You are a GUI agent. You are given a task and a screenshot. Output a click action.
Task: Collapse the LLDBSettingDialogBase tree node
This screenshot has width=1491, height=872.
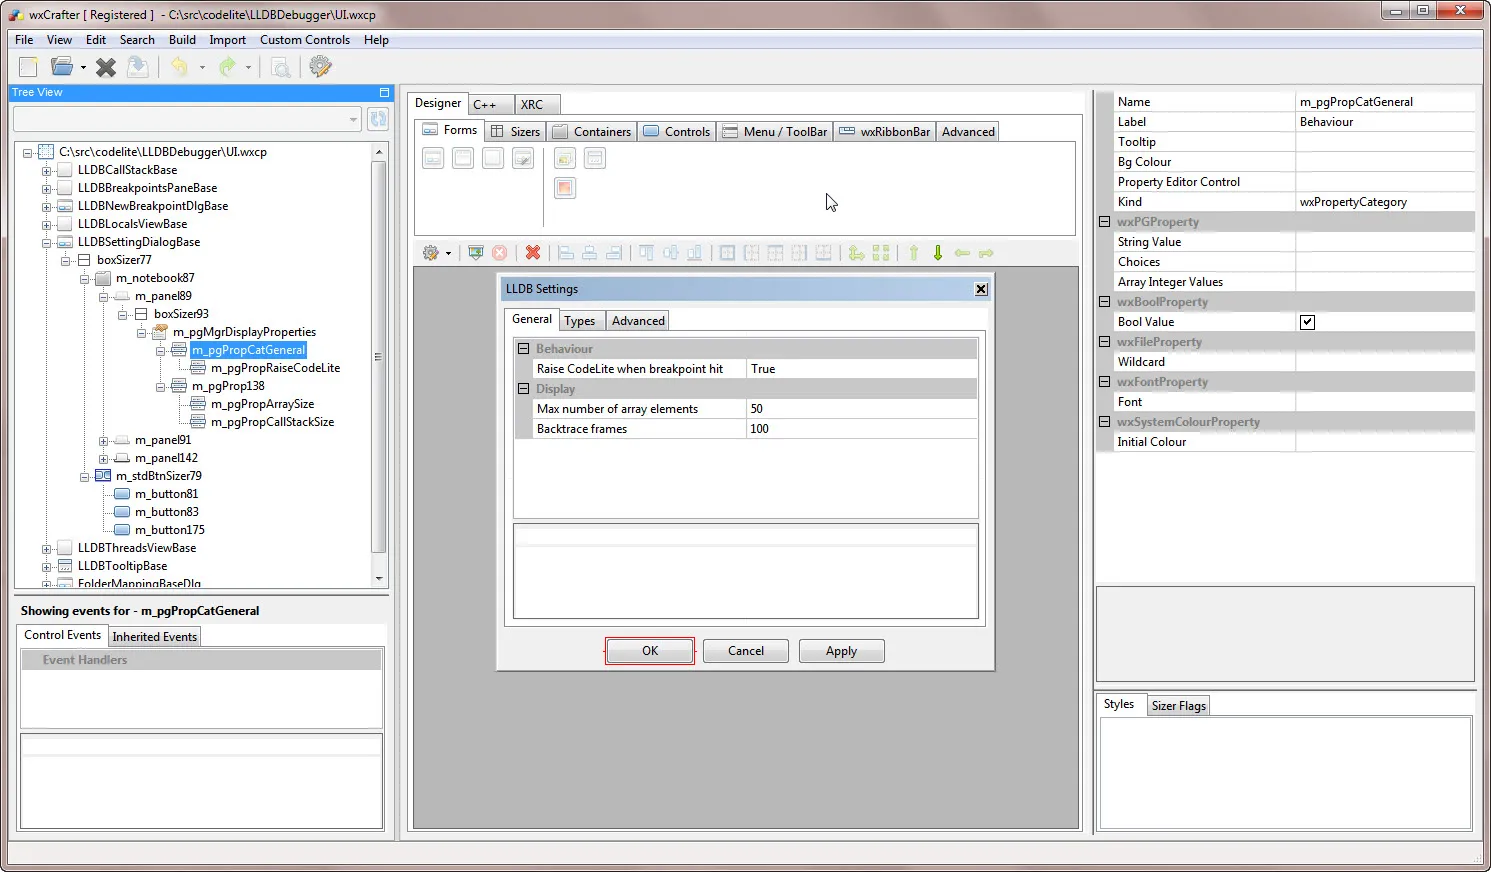pos(46,241)
